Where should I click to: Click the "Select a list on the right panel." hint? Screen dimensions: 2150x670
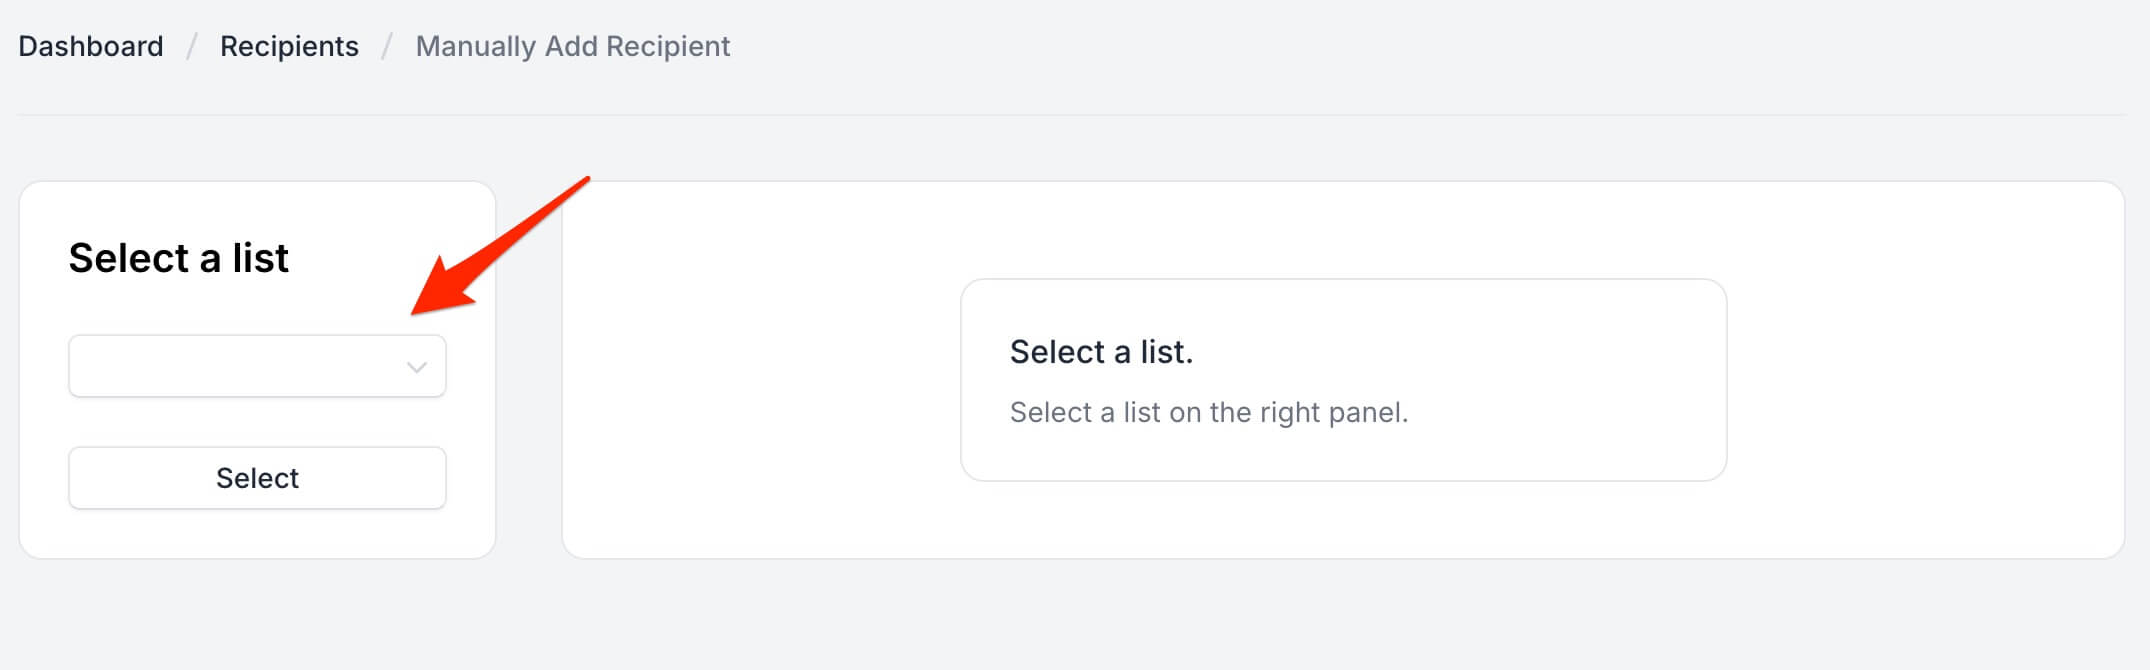[1208, 412]
